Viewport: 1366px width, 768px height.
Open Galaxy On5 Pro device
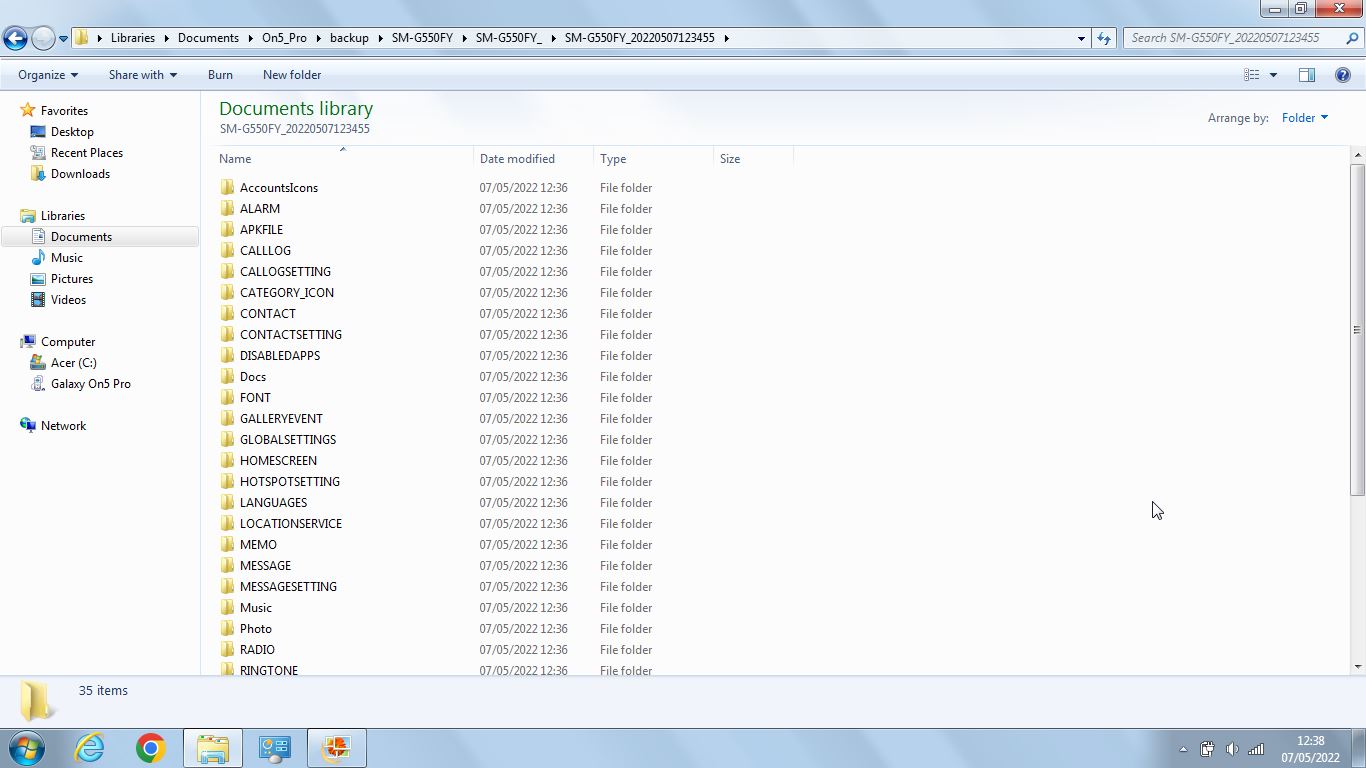tap(91, 384)
